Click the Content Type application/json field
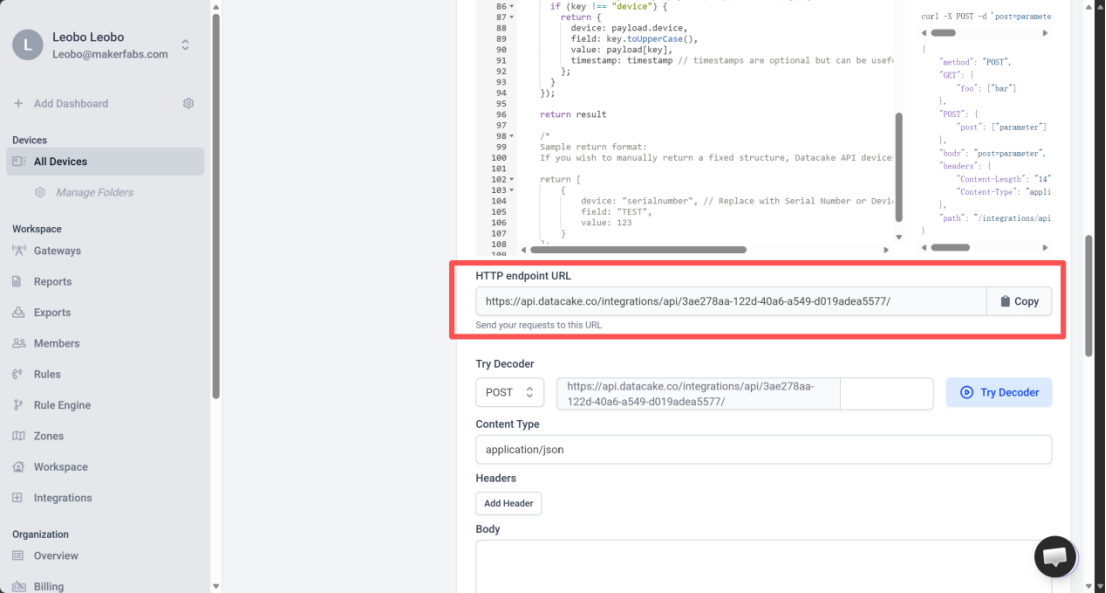Image resolution: width=1106 pixels, height=593 pixels. pyautogui.click(x=763, y=450)
